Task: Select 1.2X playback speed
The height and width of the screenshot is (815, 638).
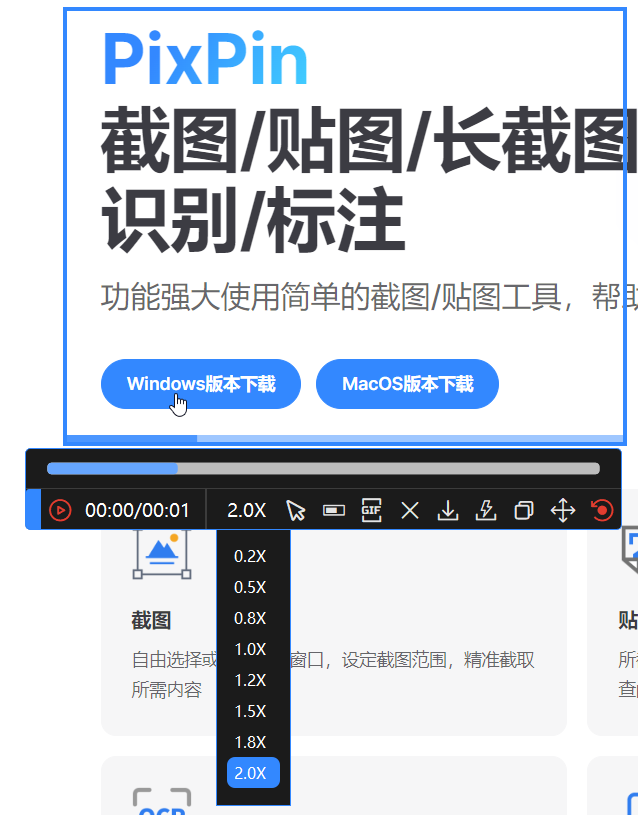Action: tap(250, 680)
